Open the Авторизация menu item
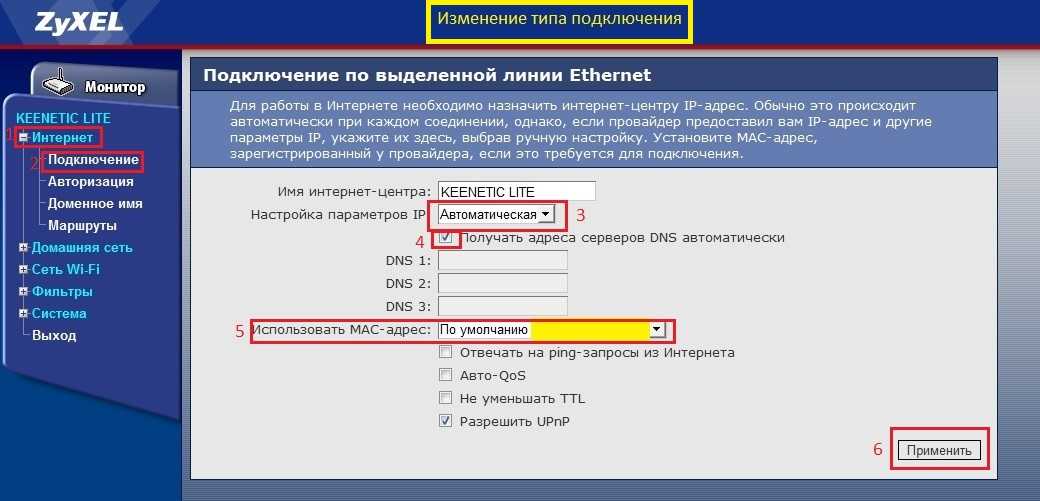1040x501 pixels. [x=90, y=182]
